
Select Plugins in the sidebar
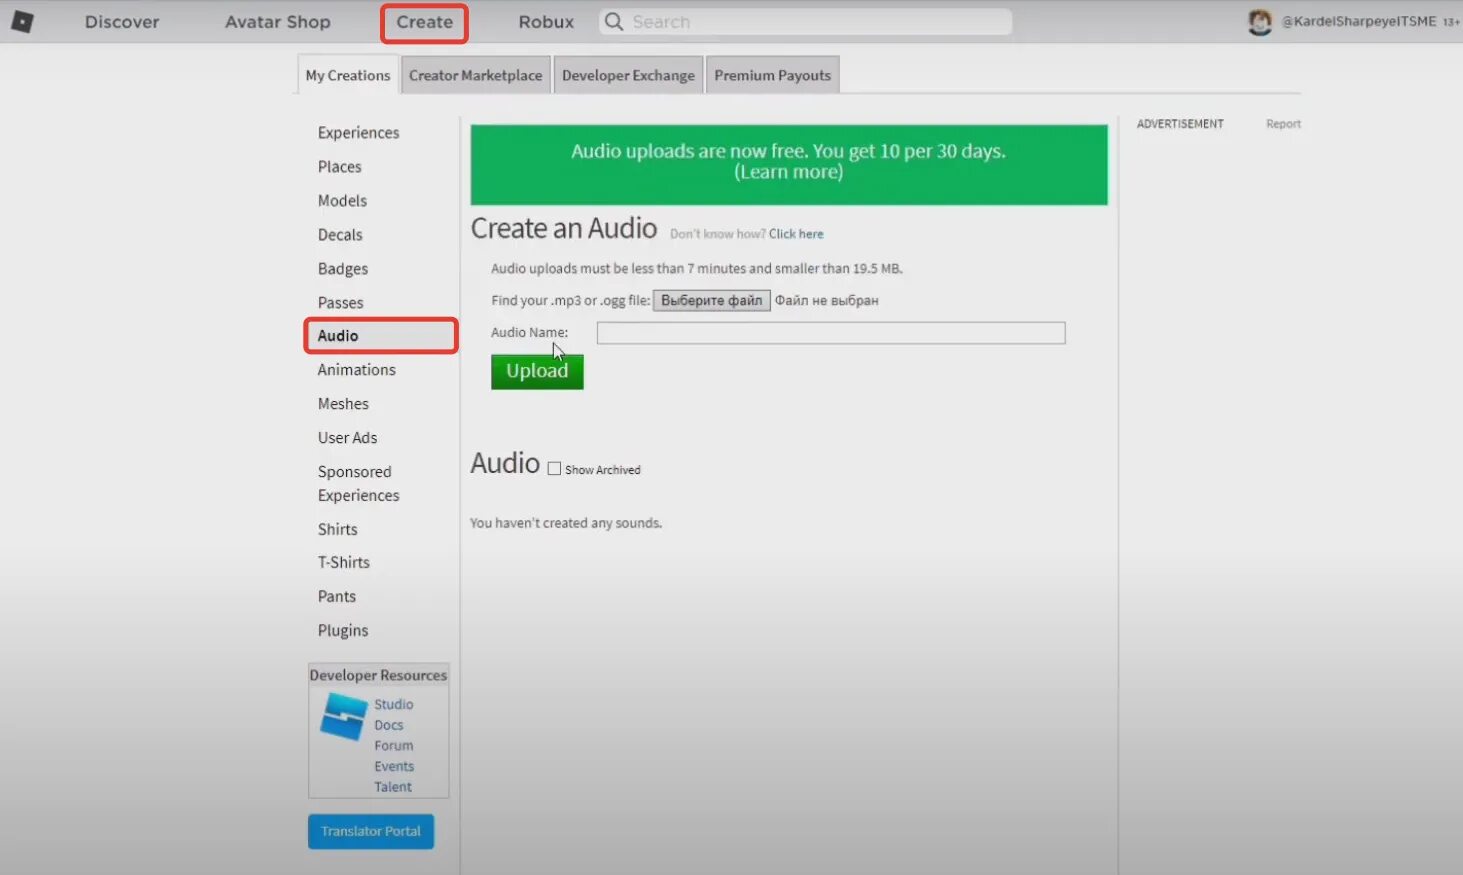point(343,631)
